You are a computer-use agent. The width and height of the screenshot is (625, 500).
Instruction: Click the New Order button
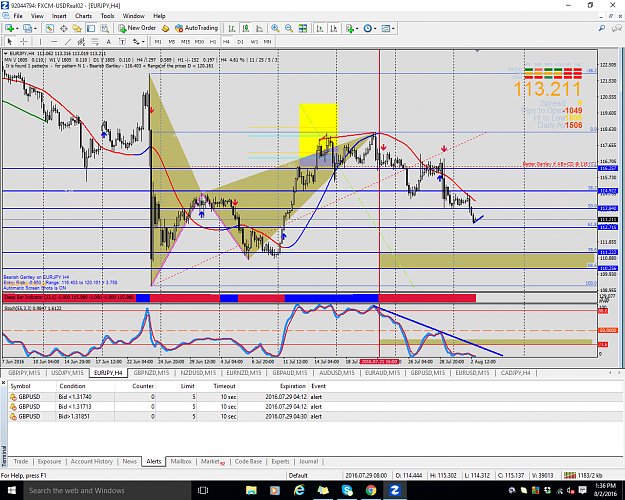pos(137,28)
